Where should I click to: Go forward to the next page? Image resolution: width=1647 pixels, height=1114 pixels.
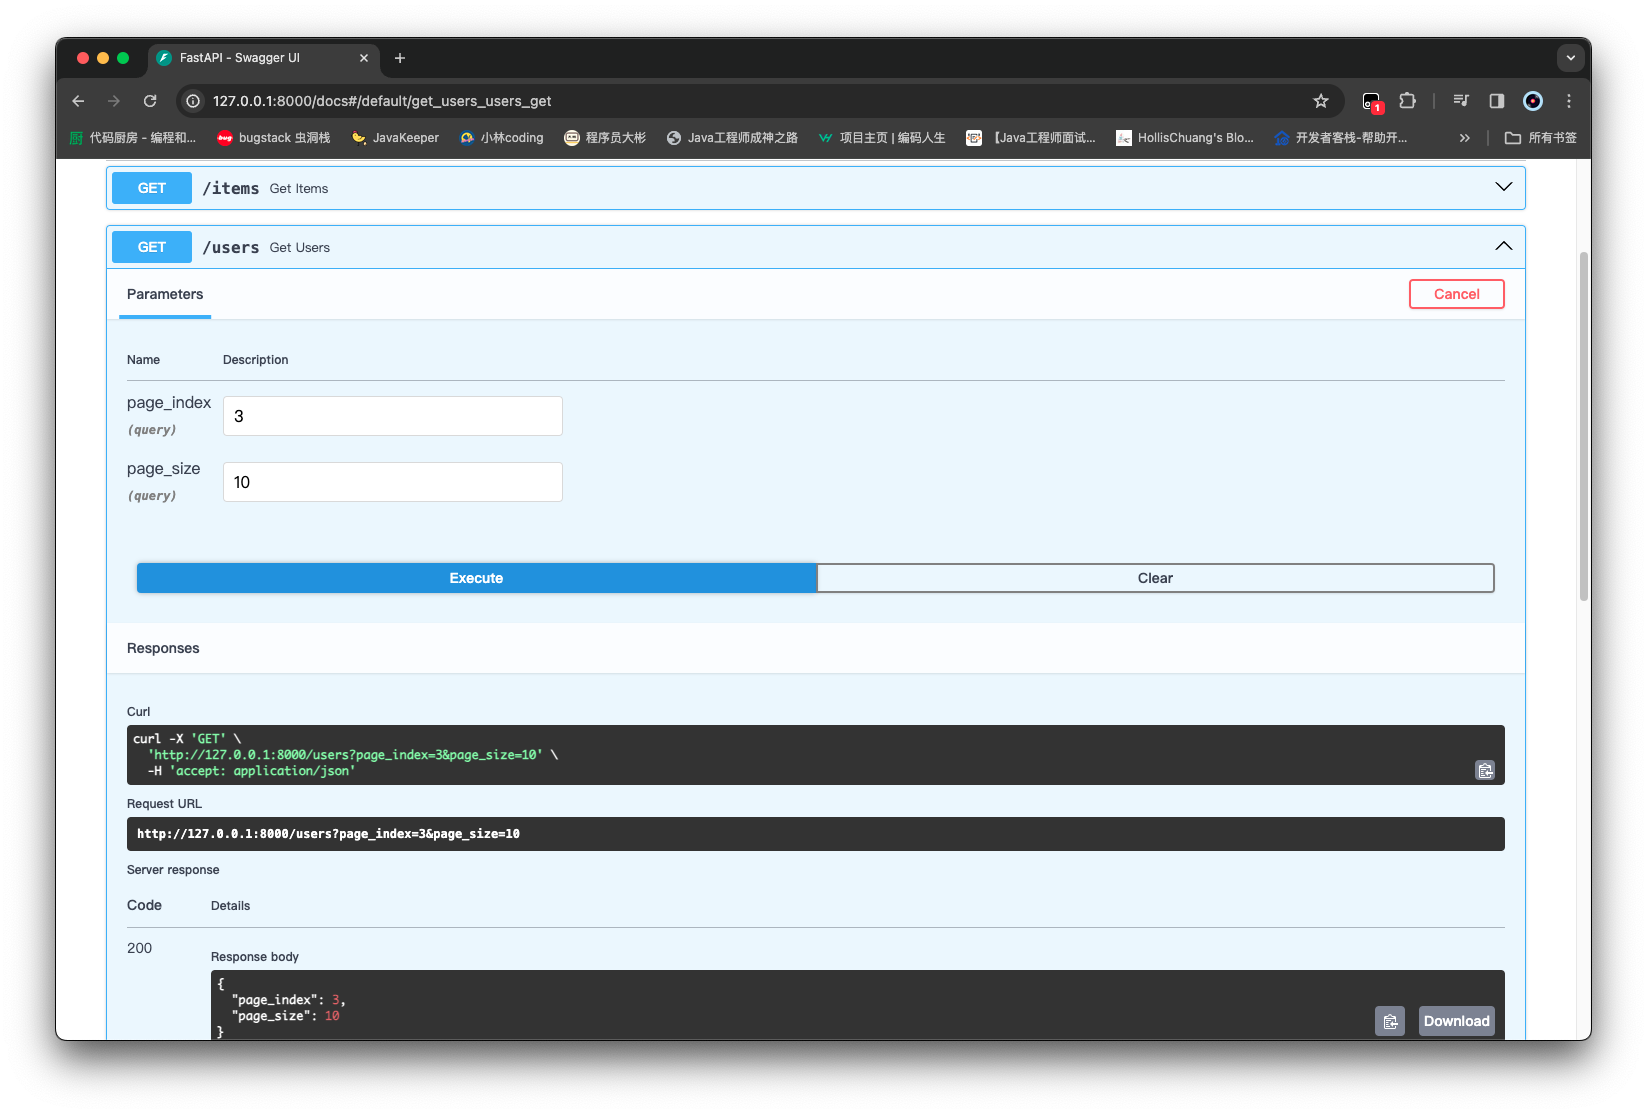click(x=114, y=101)
